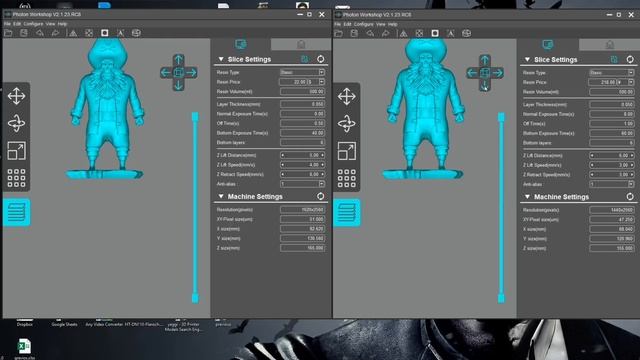Image resolution: width=640 pixels, height=360 pixels.
Task: View right arrow in right window
Action: tap(498, 73)
